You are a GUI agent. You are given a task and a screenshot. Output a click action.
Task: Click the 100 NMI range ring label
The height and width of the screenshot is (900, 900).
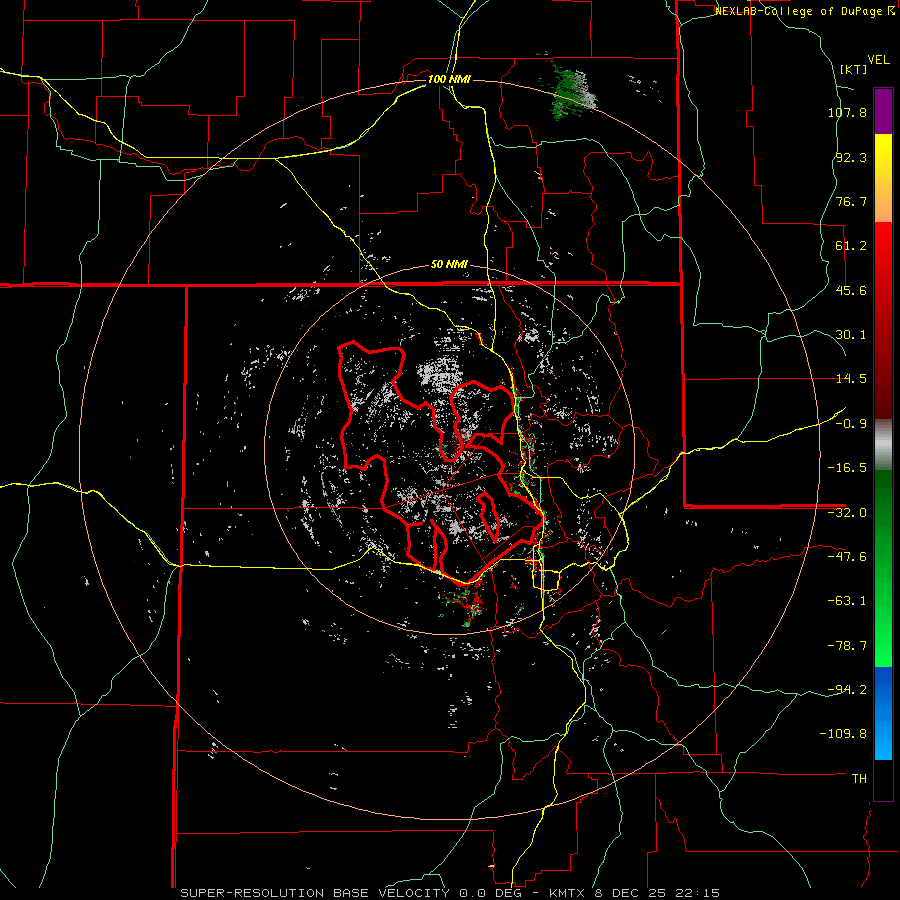pos(449,79)
